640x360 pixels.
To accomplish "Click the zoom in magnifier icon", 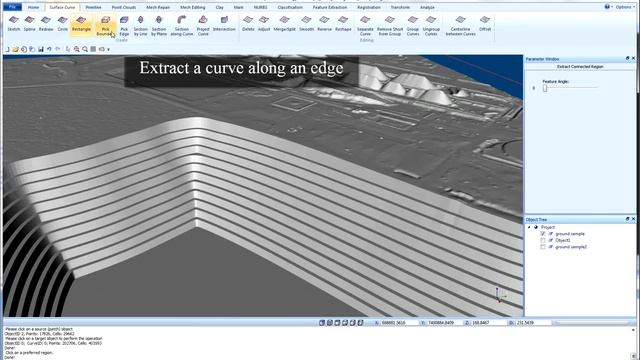I will click(76, 49).
